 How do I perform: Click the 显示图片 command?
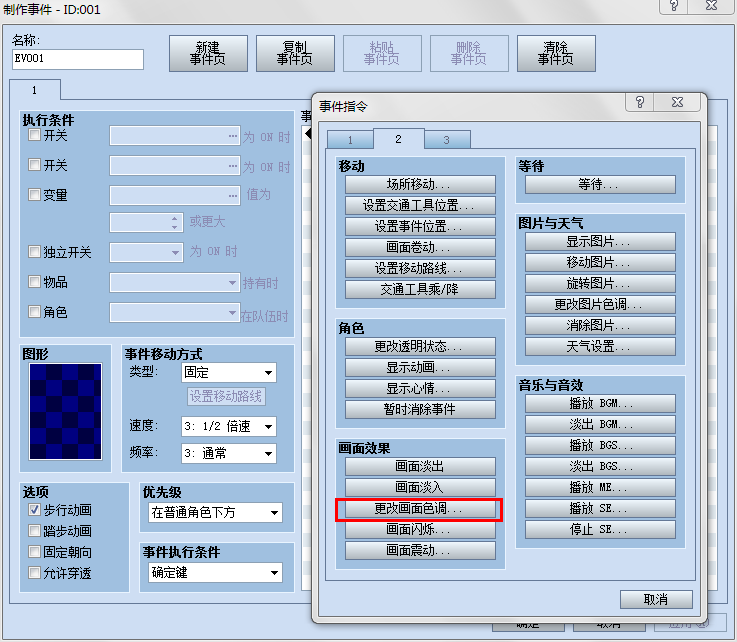pyautogui.click(x=600, y=242)
